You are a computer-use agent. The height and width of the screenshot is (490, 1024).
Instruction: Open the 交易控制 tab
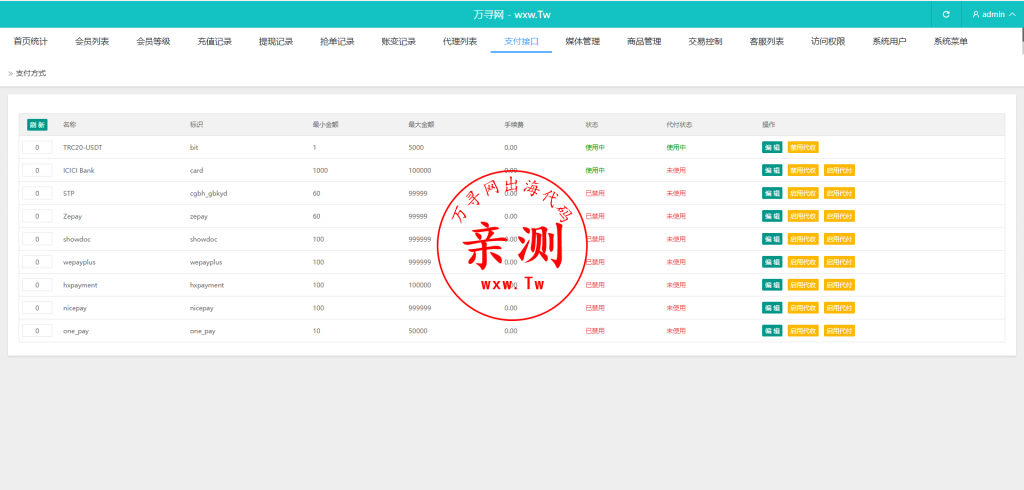(x=705, y=41)
